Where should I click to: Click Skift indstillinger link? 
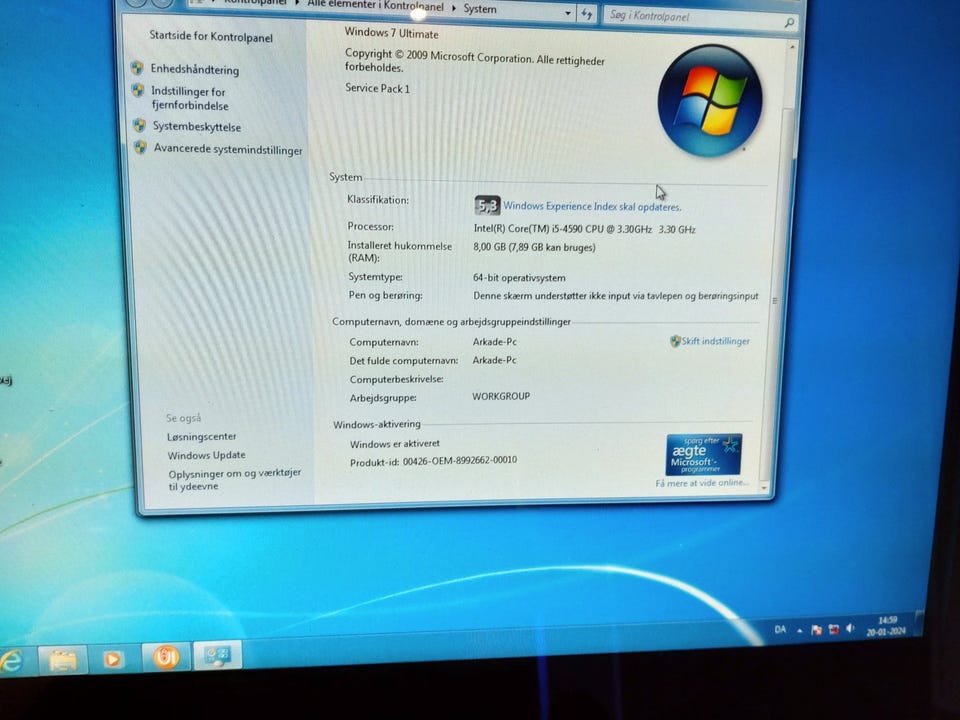point(715,341)
